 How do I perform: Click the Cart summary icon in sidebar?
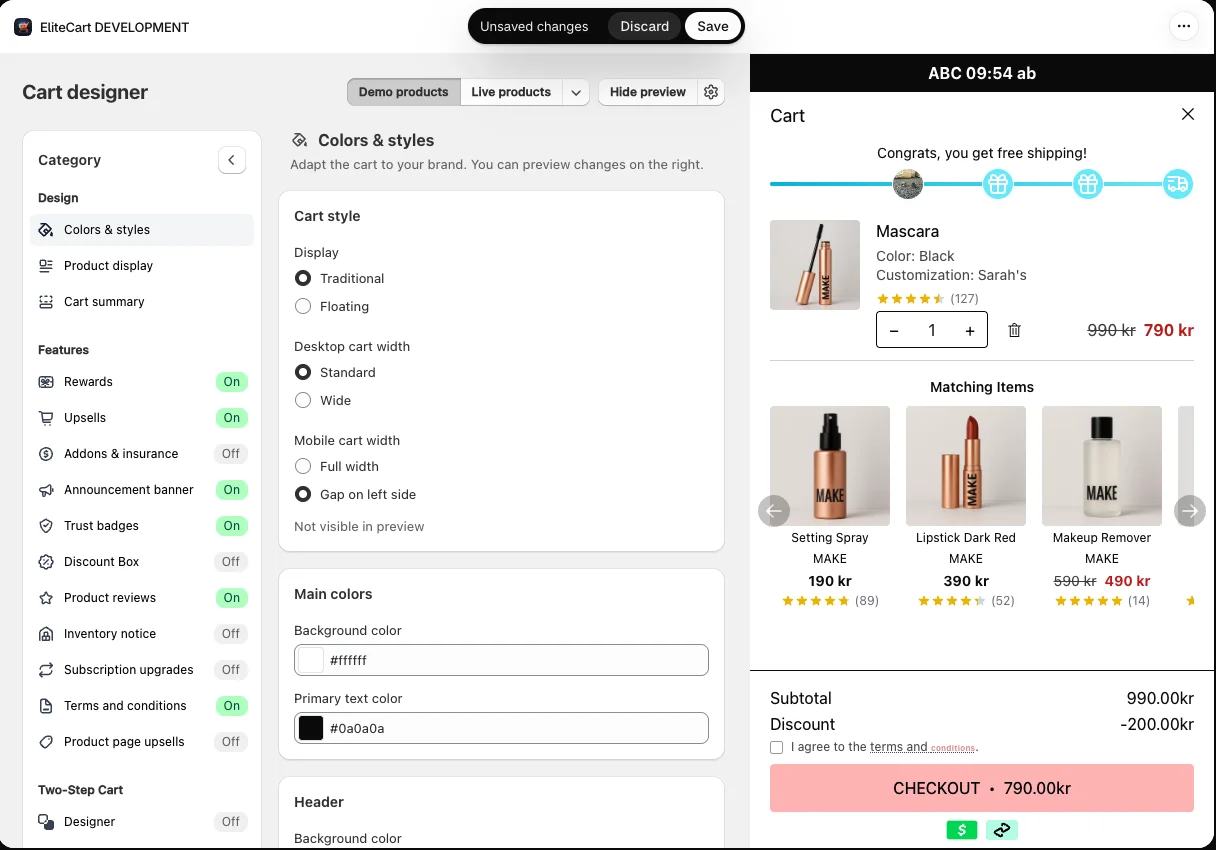pyautogui.click(x=46, y=302)
